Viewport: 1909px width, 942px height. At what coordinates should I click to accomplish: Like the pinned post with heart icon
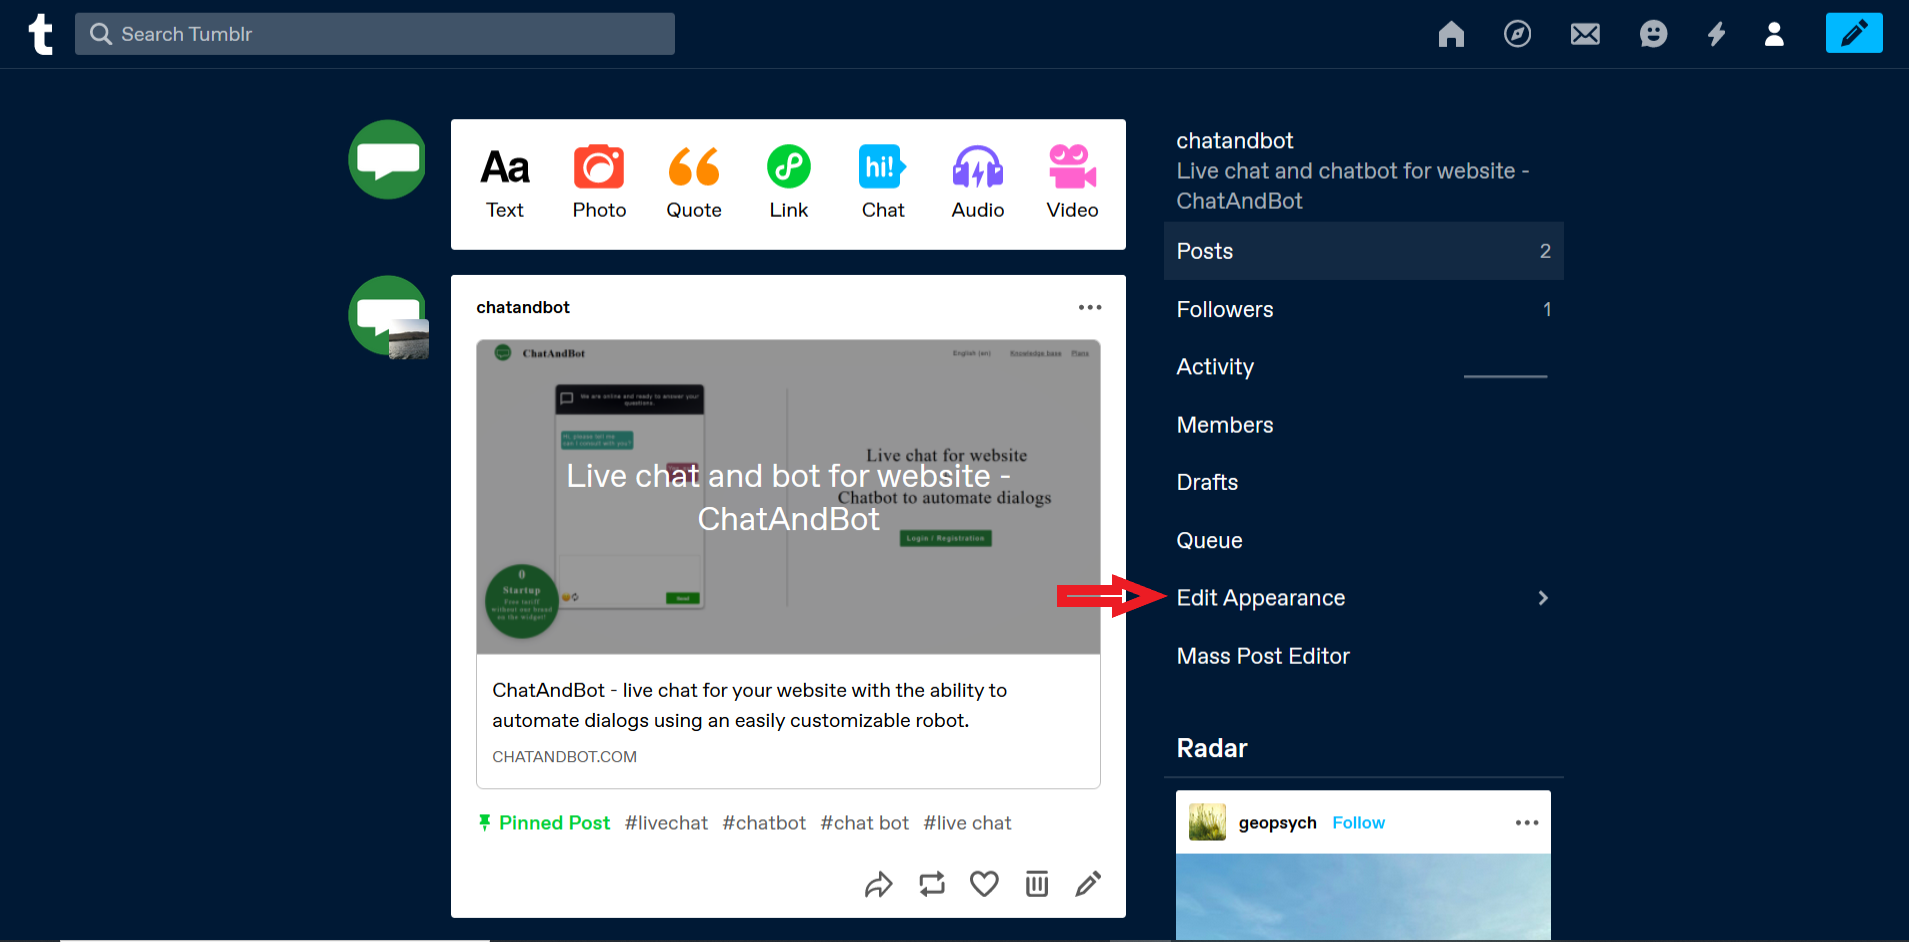984,884
